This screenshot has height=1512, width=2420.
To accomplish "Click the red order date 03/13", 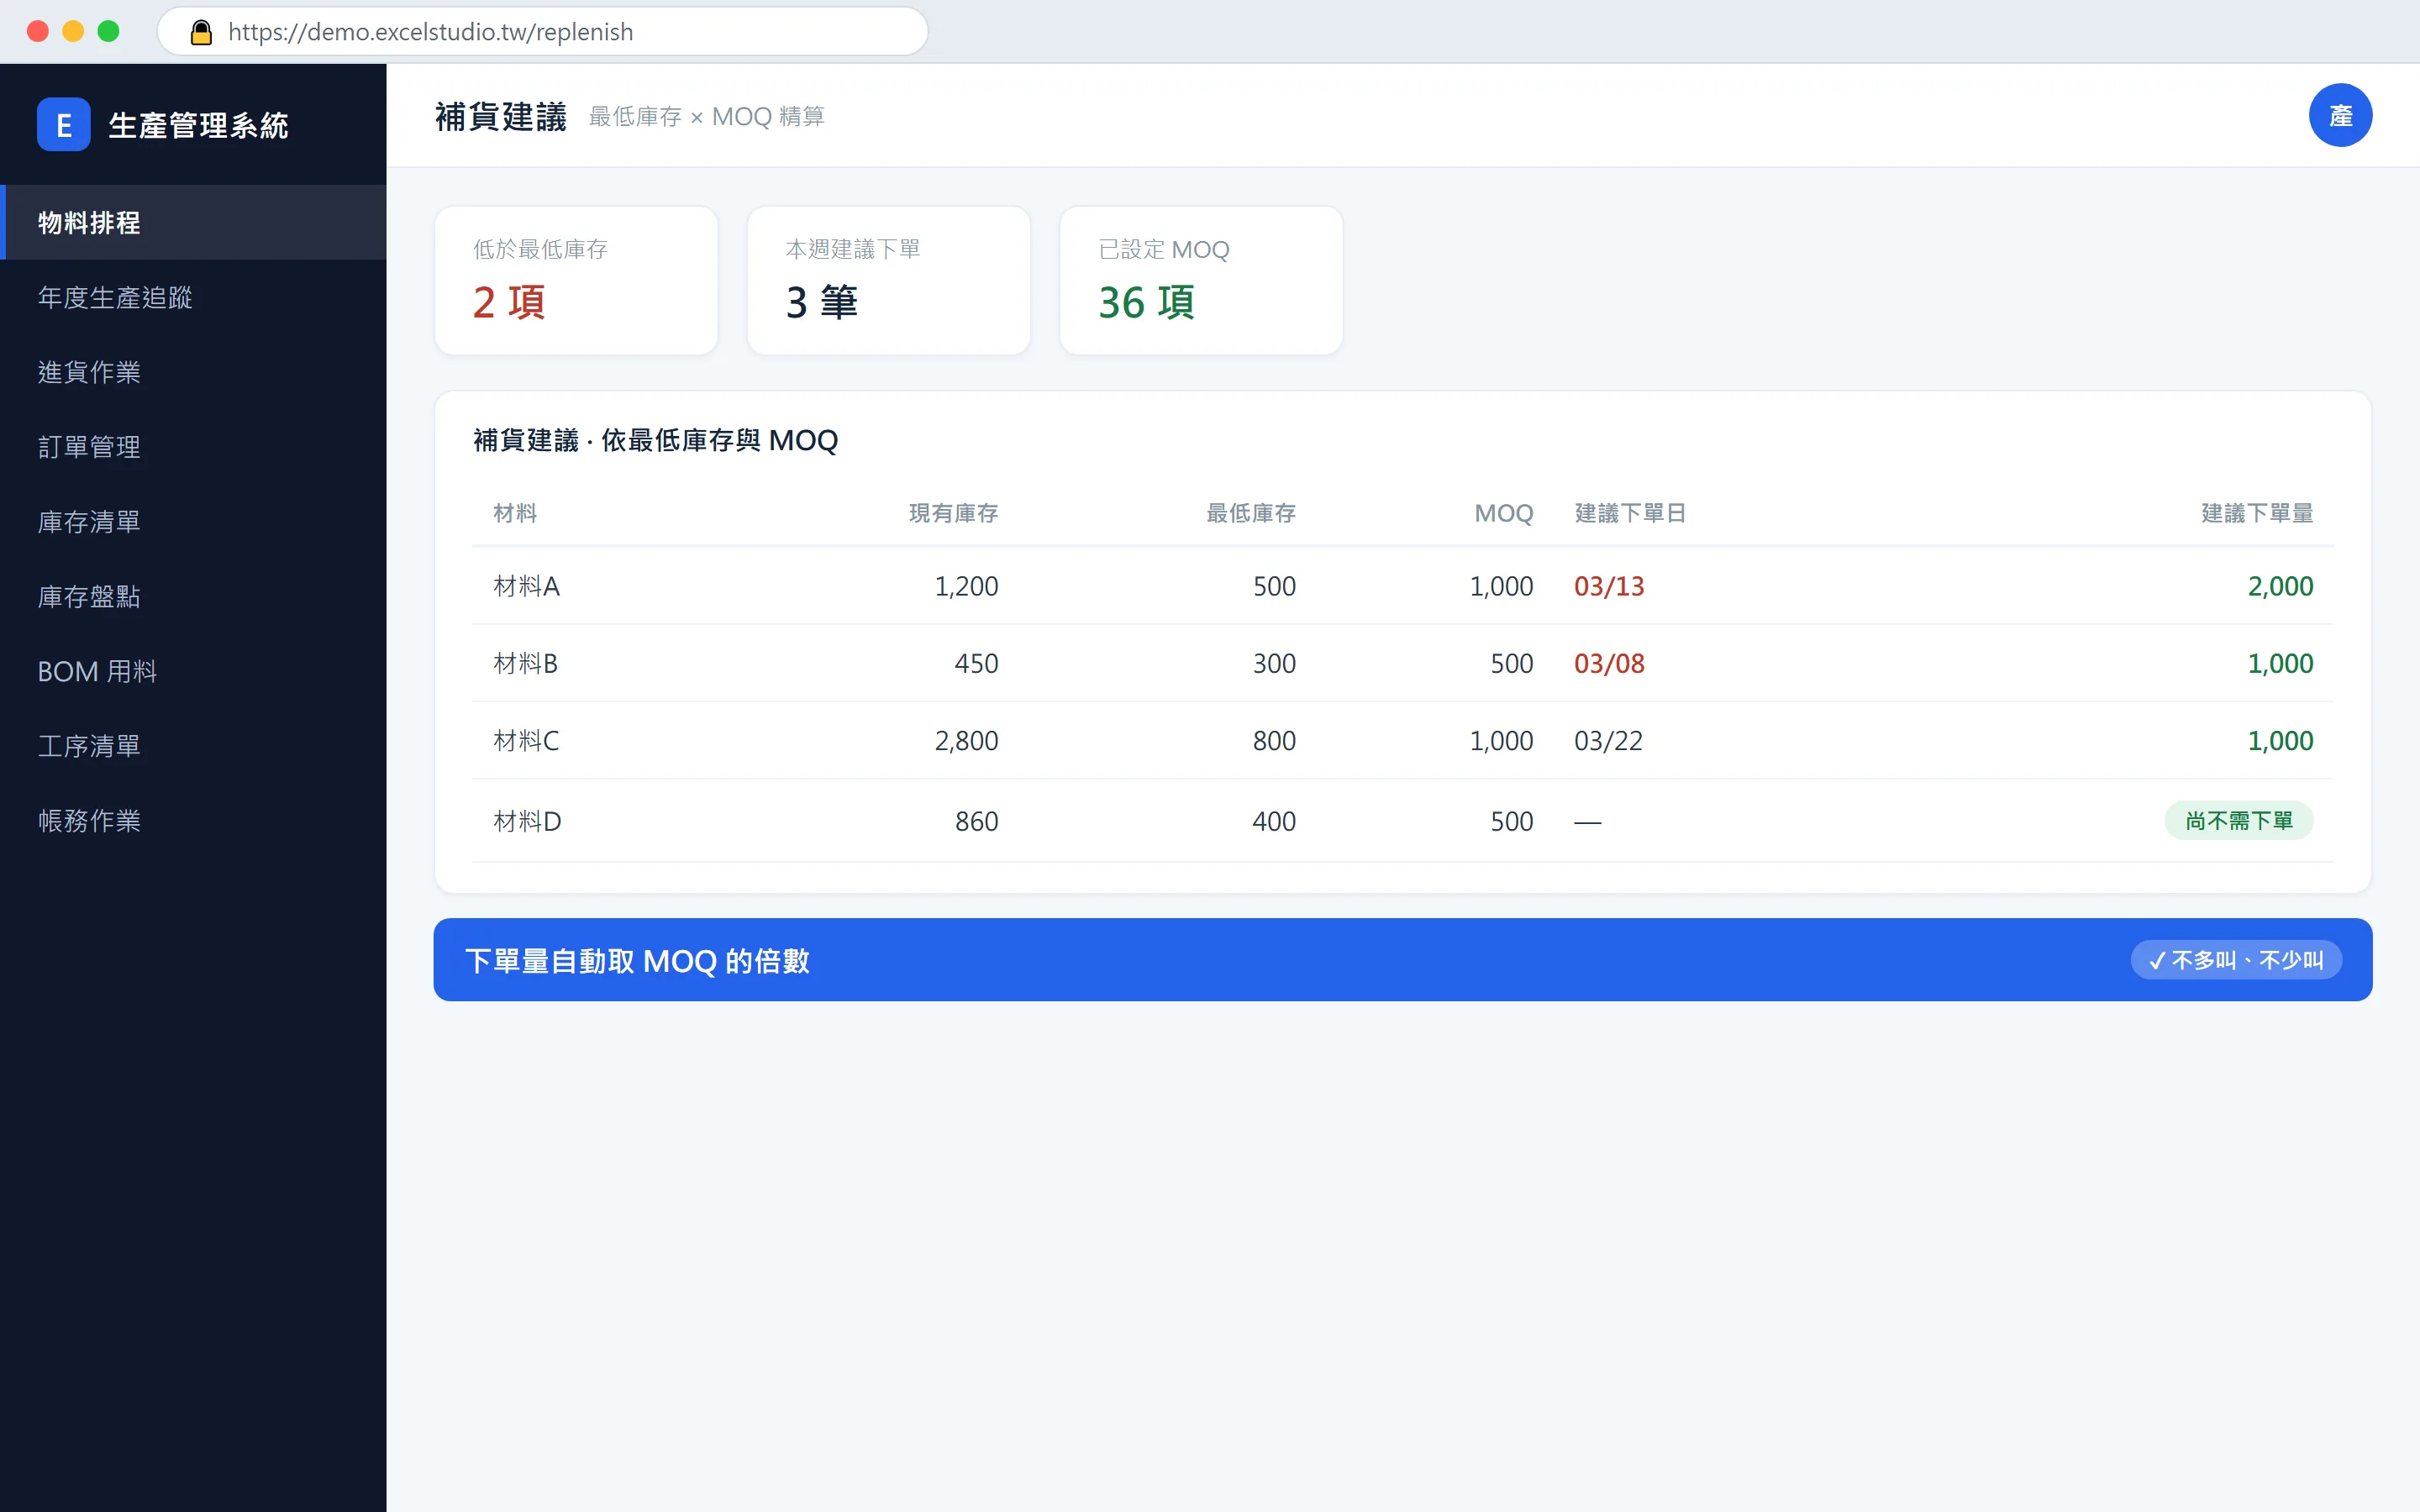I will tap(1609, 586).
